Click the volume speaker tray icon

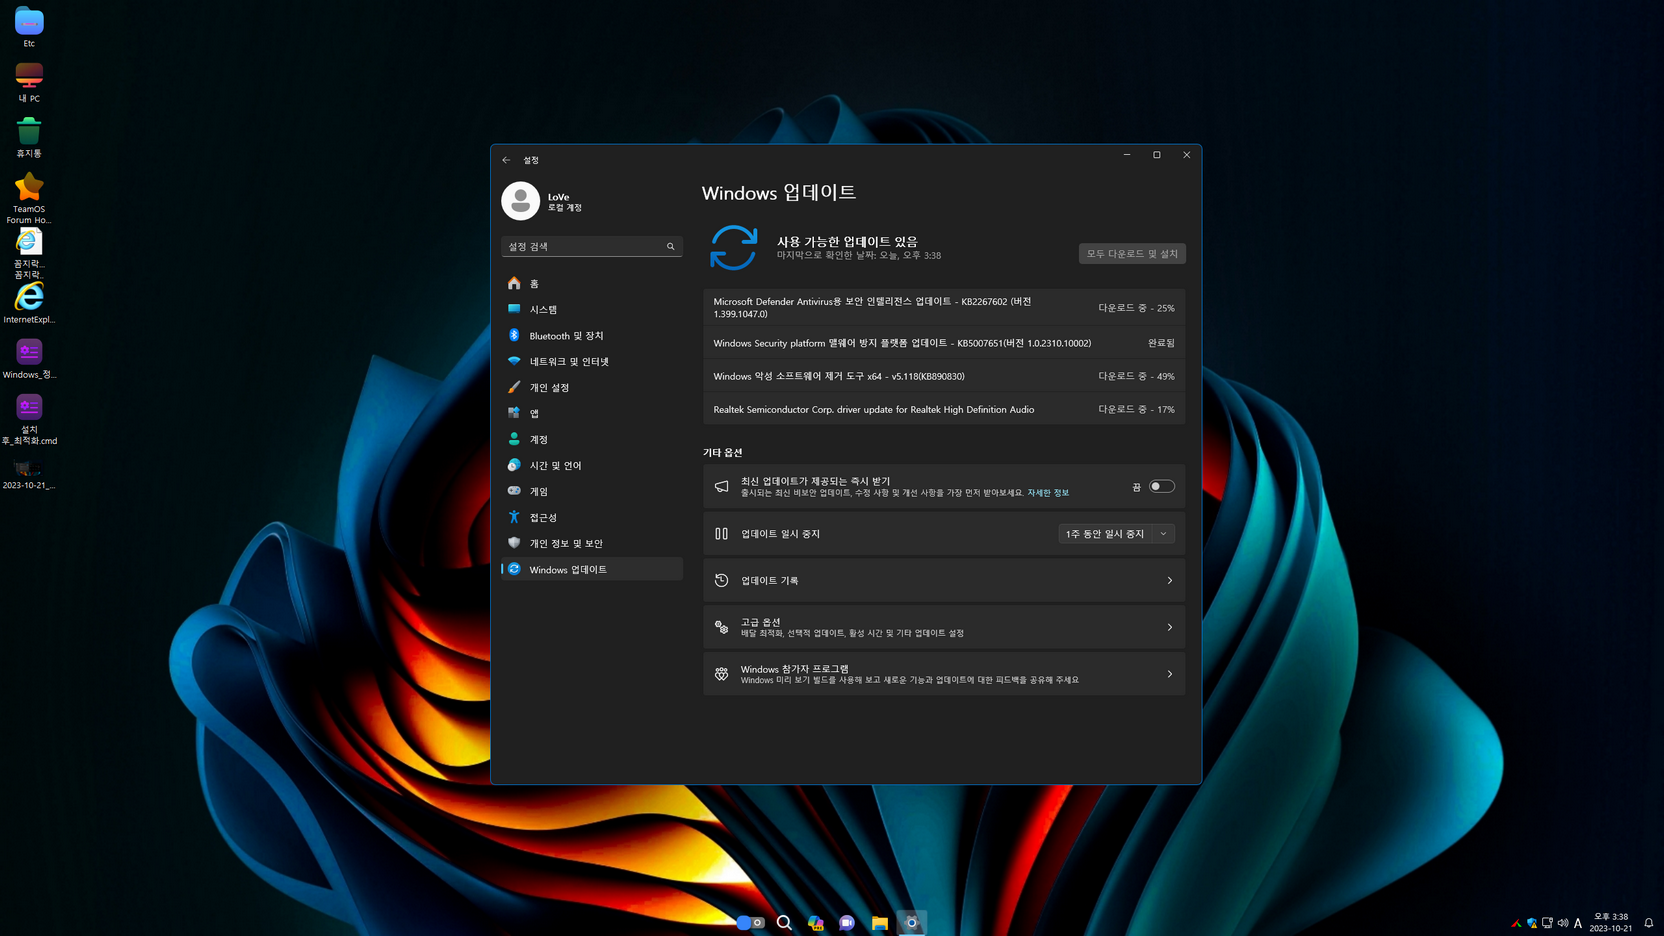1563,923
